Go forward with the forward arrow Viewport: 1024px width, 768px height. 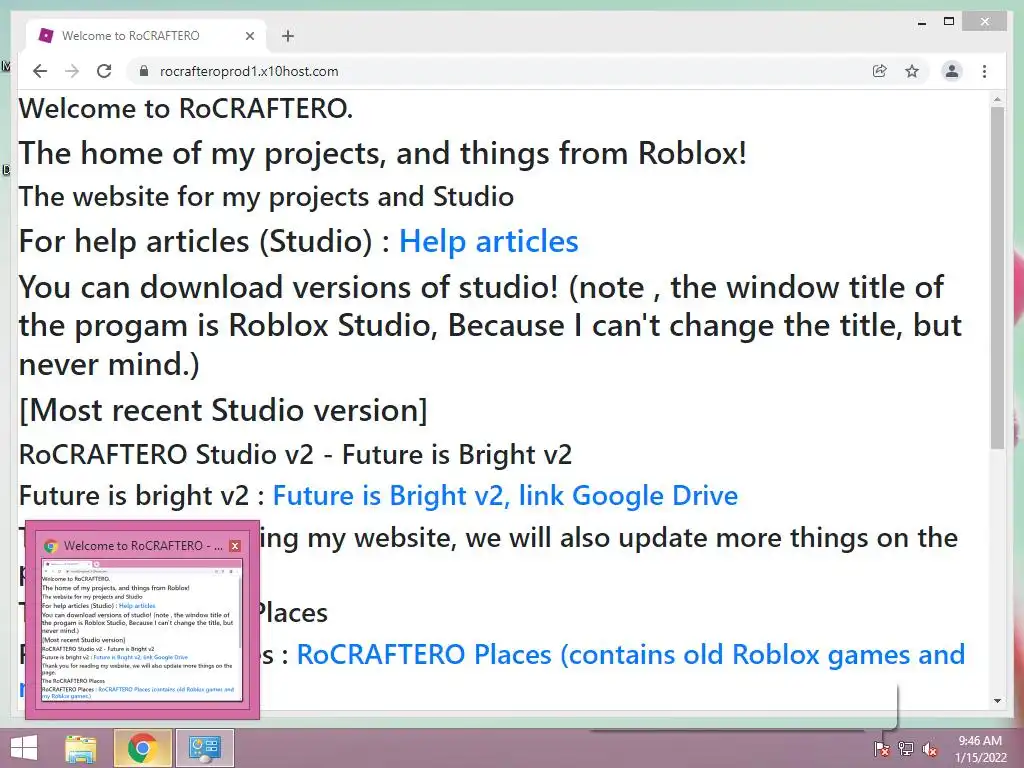[72, 71]
